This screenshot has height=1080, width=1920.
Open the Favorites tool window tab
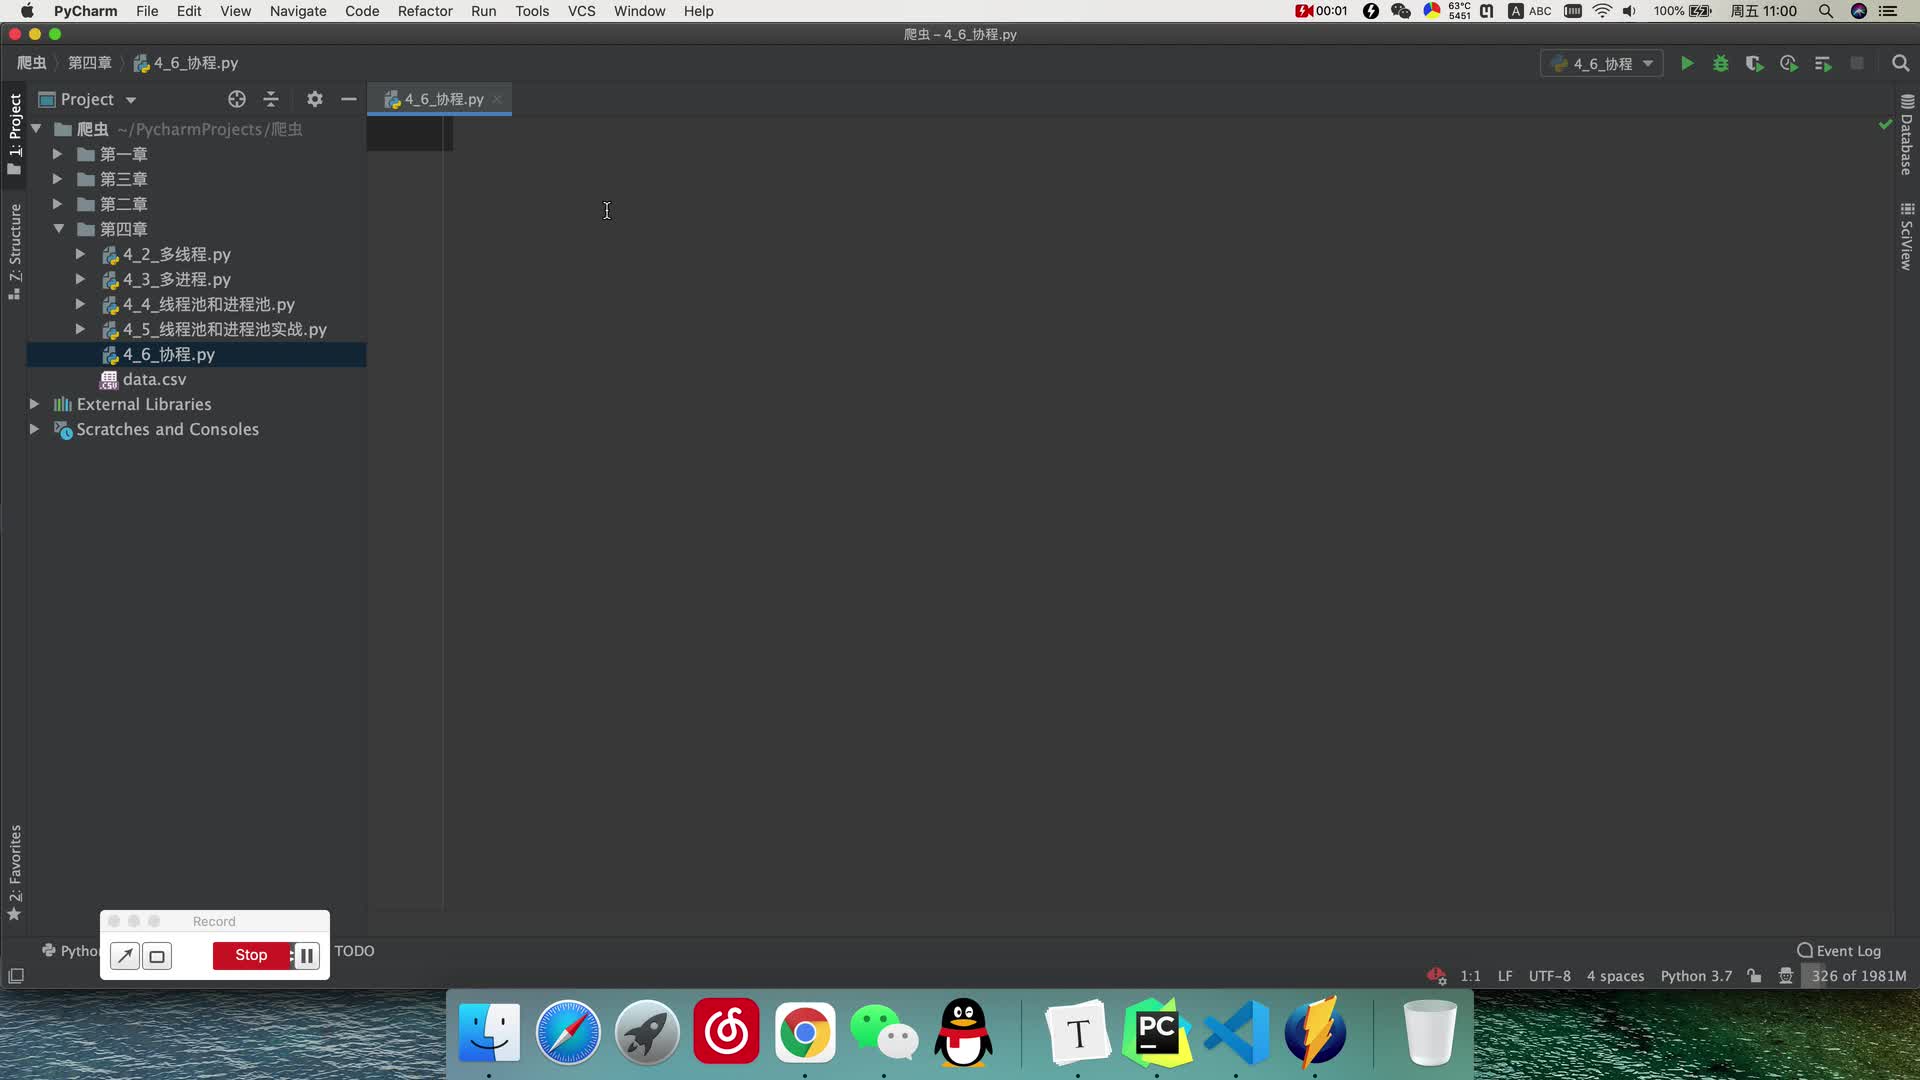14,873
